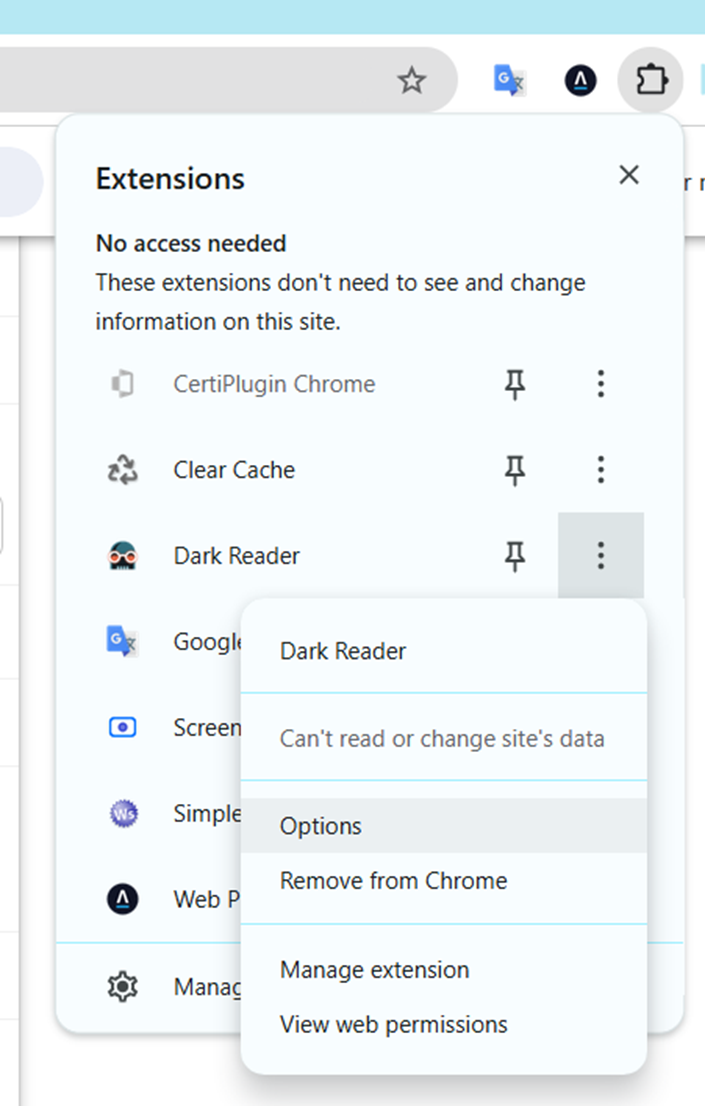Click the Dark Reader extension icon

pos(123,556)
